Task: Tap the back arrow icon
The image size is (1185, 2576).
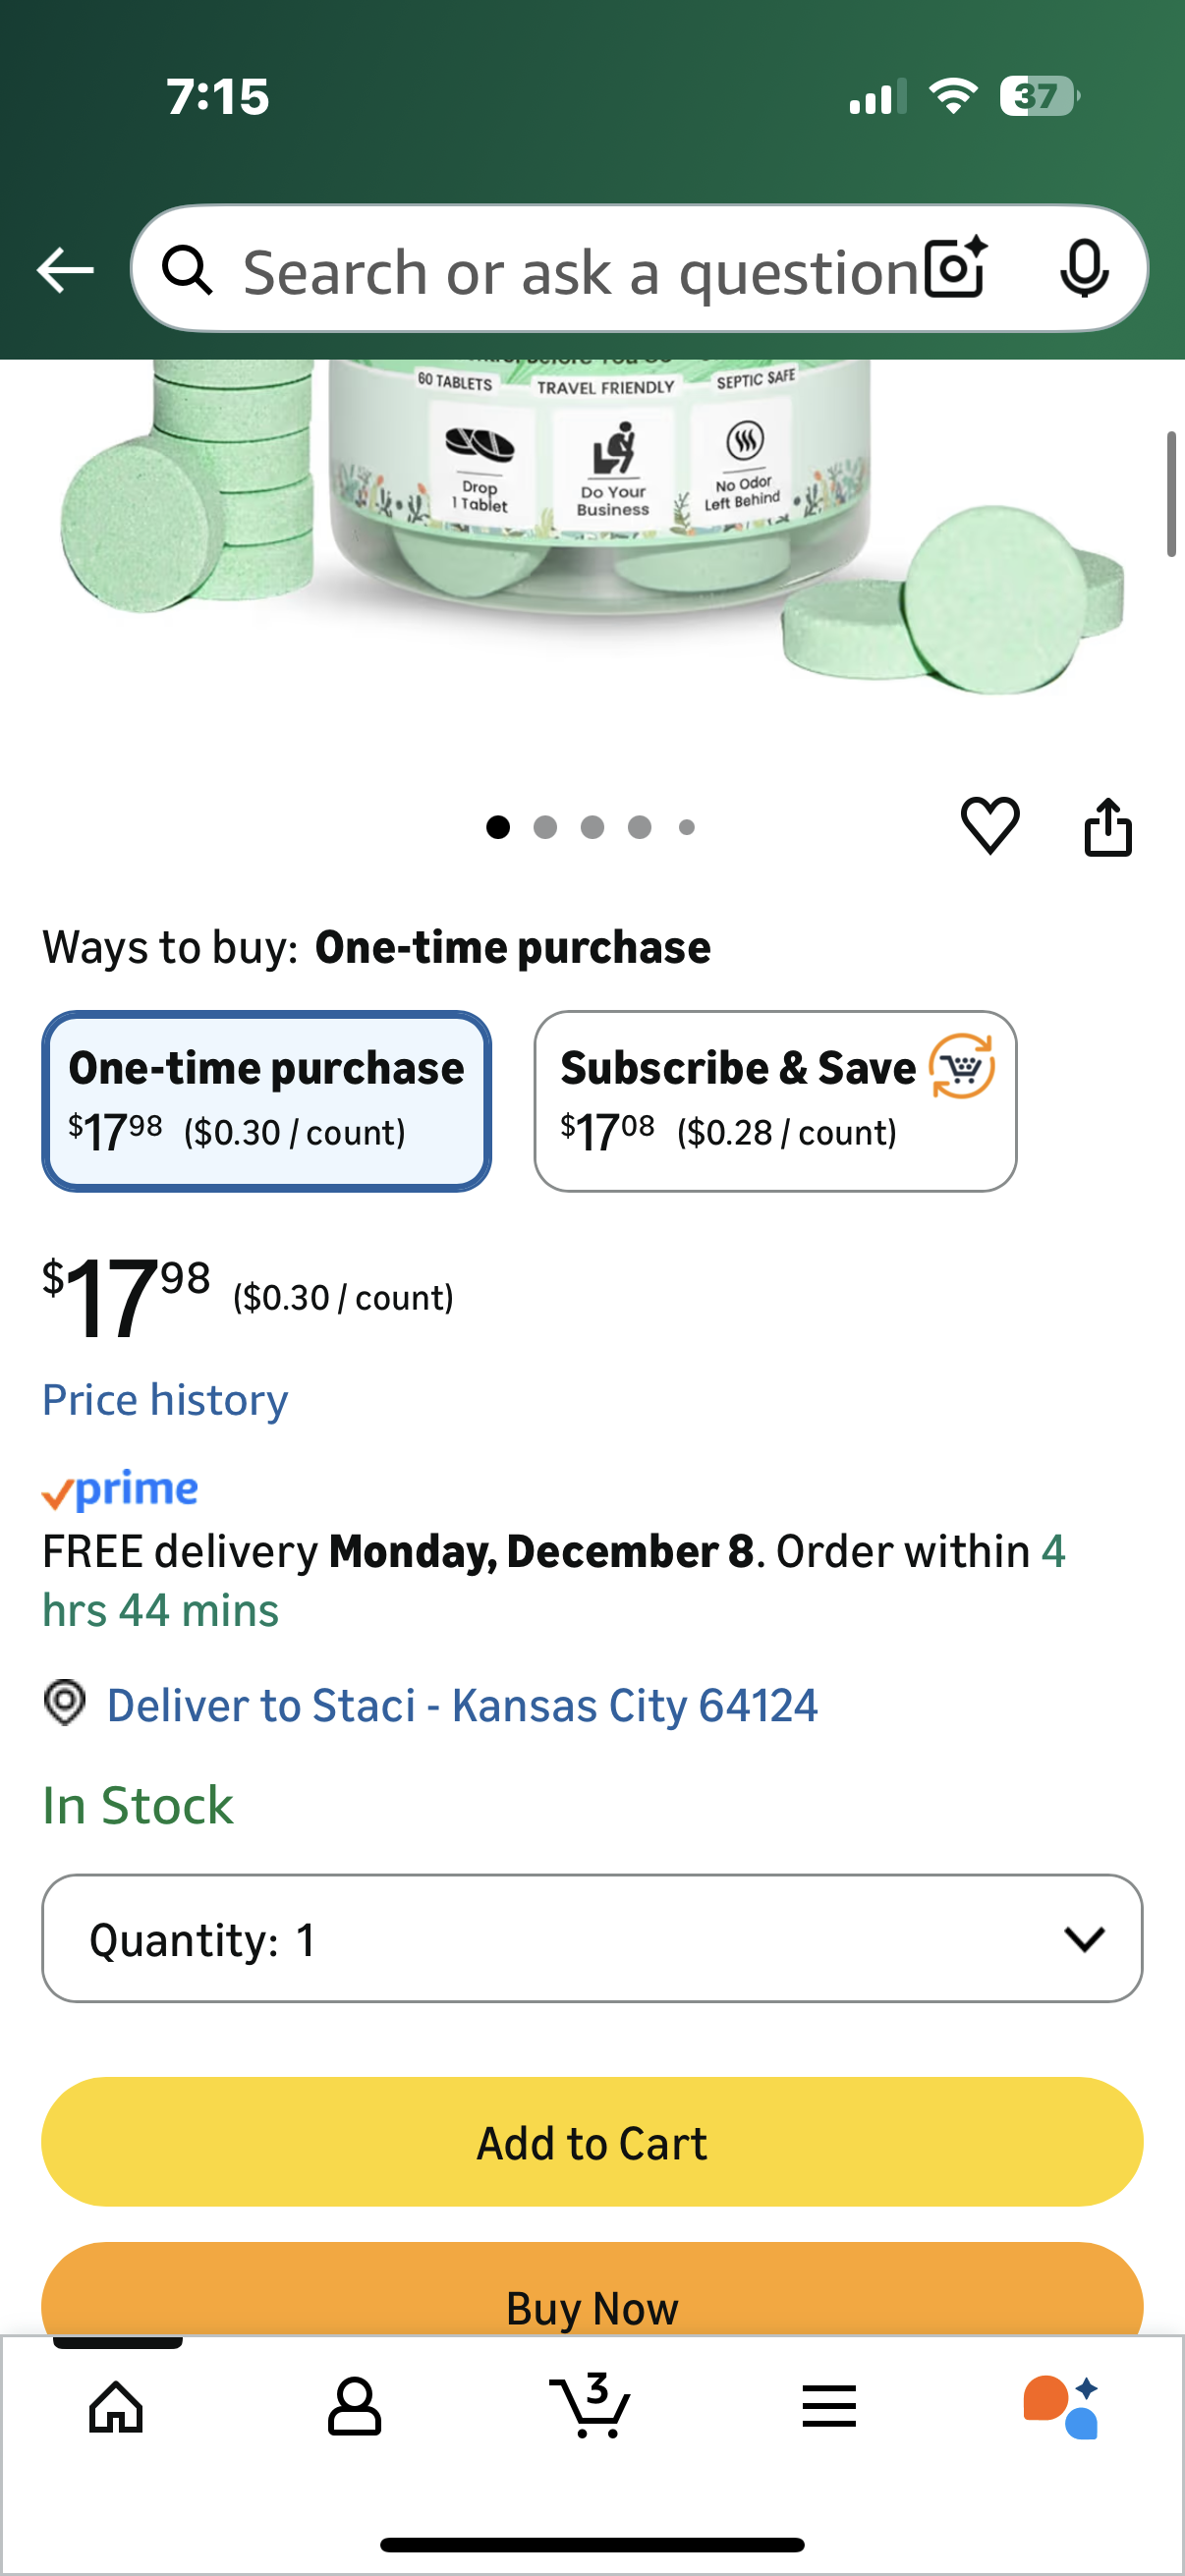Action: pyautogui.click(x=65, y=270)
